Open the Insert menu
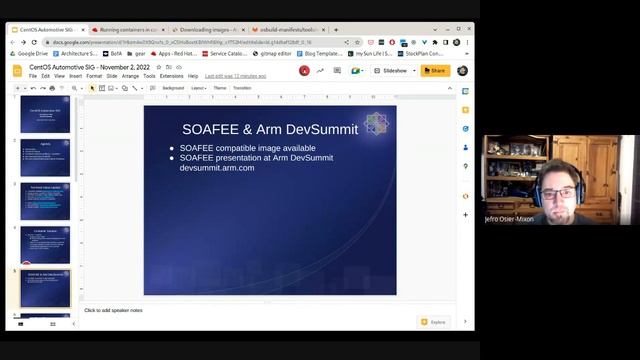The height and width of the screenshot is (360, 640). pos(76,76)
